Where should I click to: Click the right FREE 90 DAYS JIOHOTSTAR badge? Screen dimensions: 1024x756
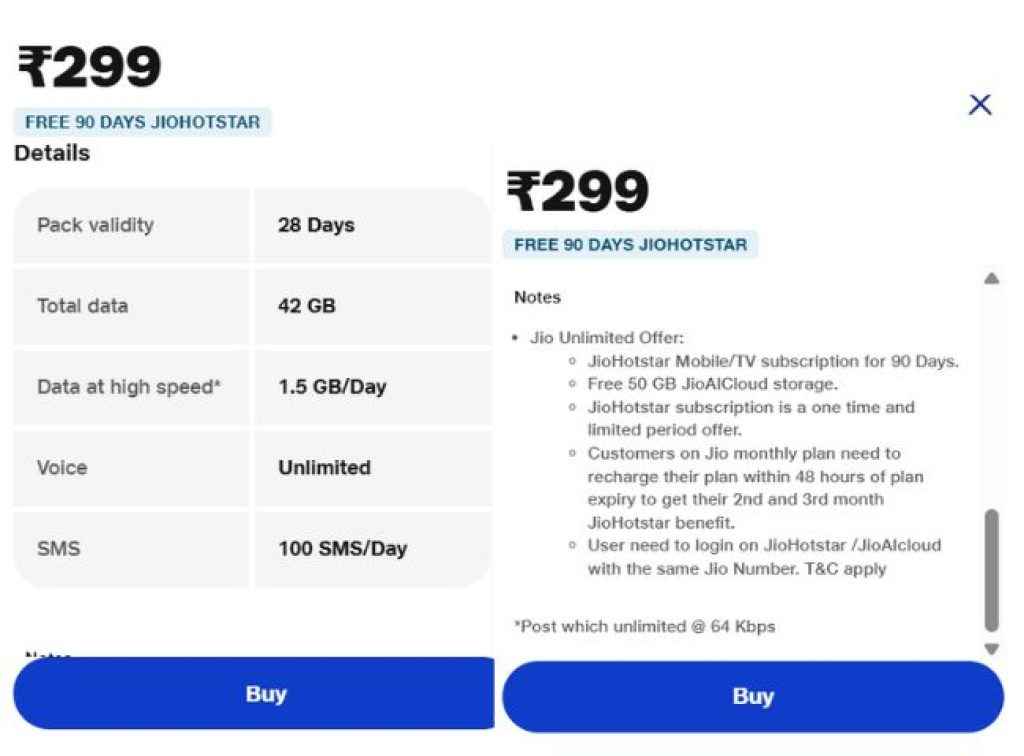pyautogui.click(x=630, y=245)
